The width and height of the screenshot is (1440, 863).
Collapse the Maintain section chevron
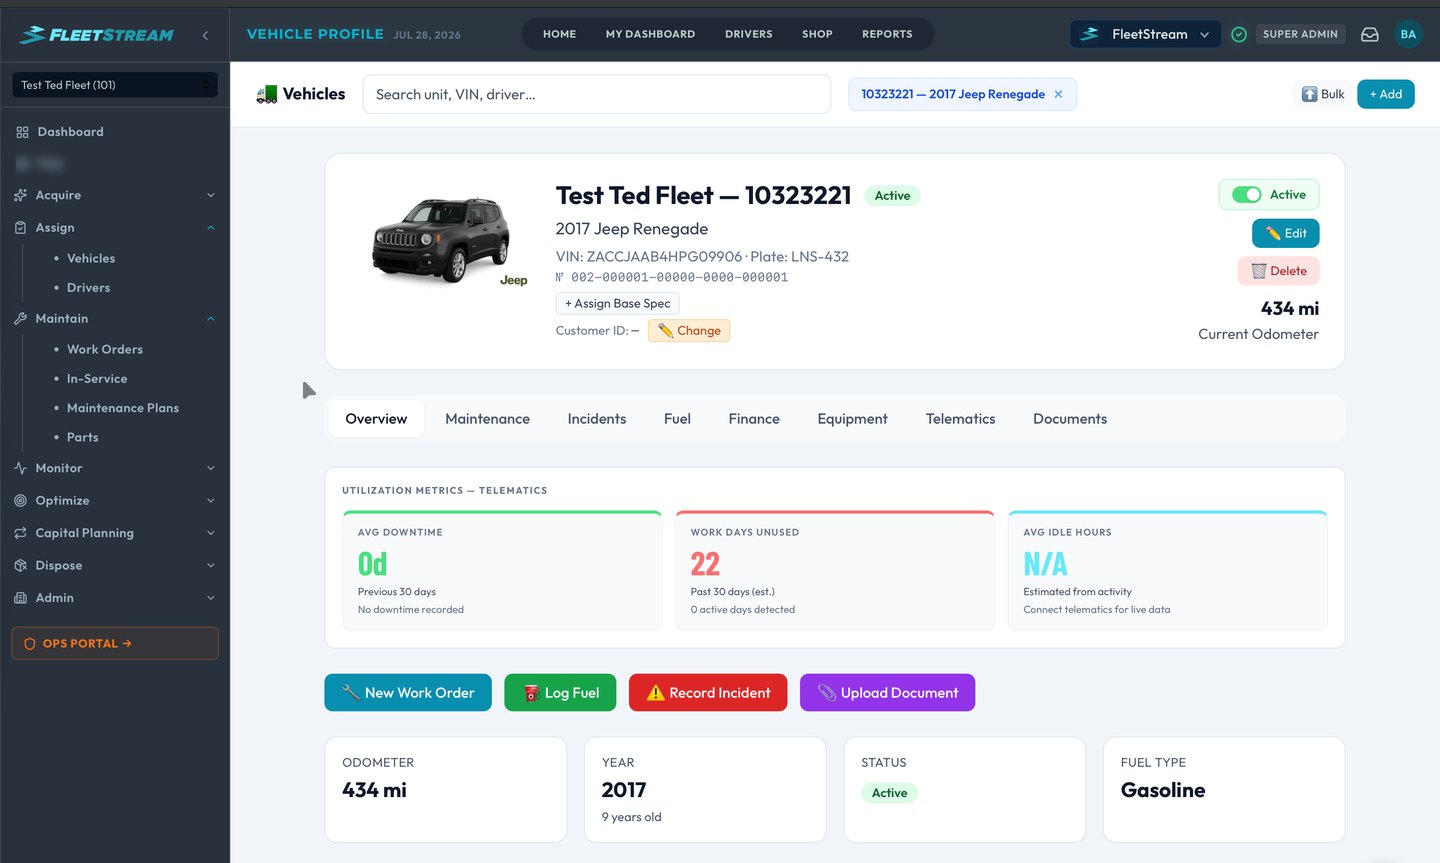pyautogui.click(x=210, y=318)
